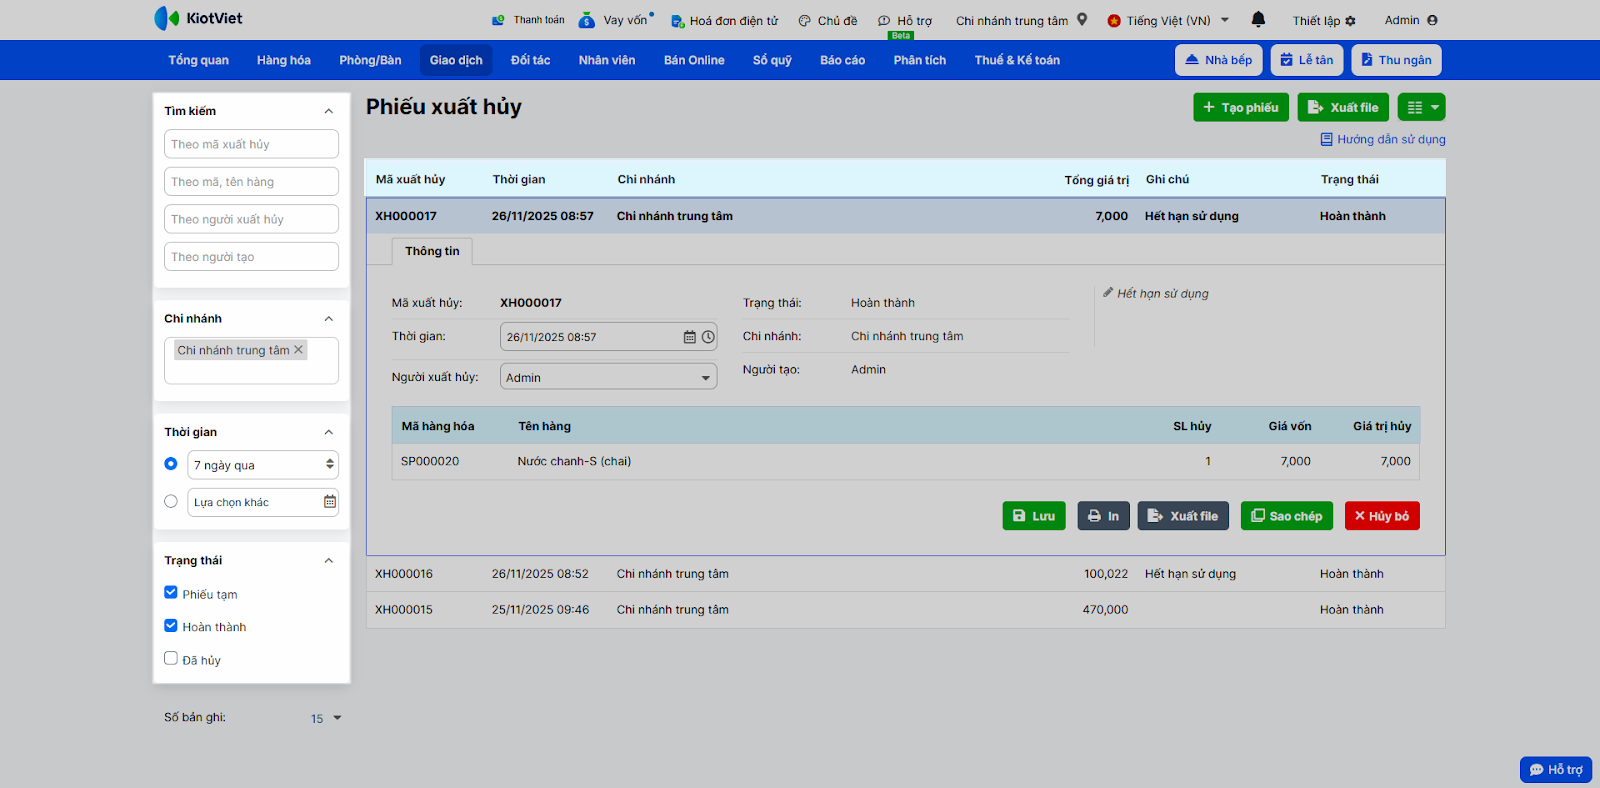This screenshot has width=1600, height=788.
Task: Open the Số bản ghi dropdown
Action: 326,718
